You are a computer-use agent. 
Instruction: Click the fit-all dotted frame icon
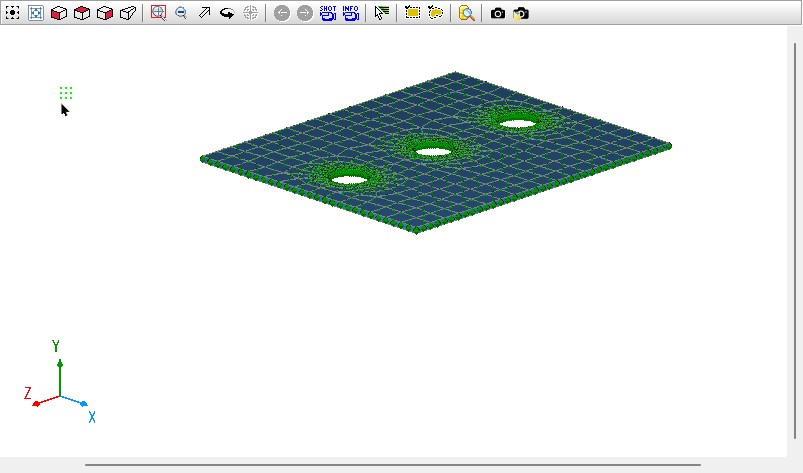[12, 13]
